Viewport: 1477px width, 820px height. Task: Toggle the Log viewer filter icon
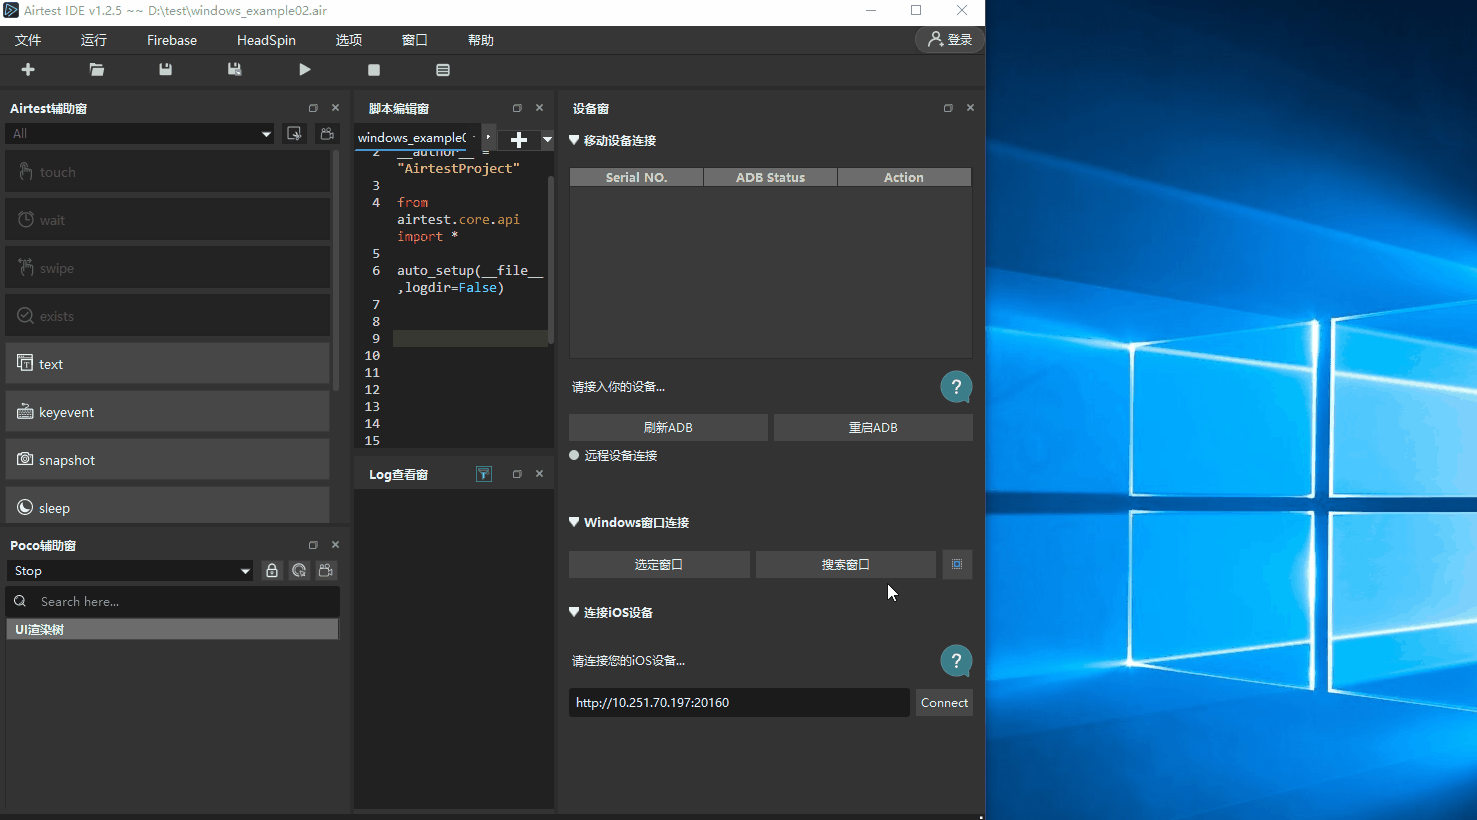pos(484,474)
